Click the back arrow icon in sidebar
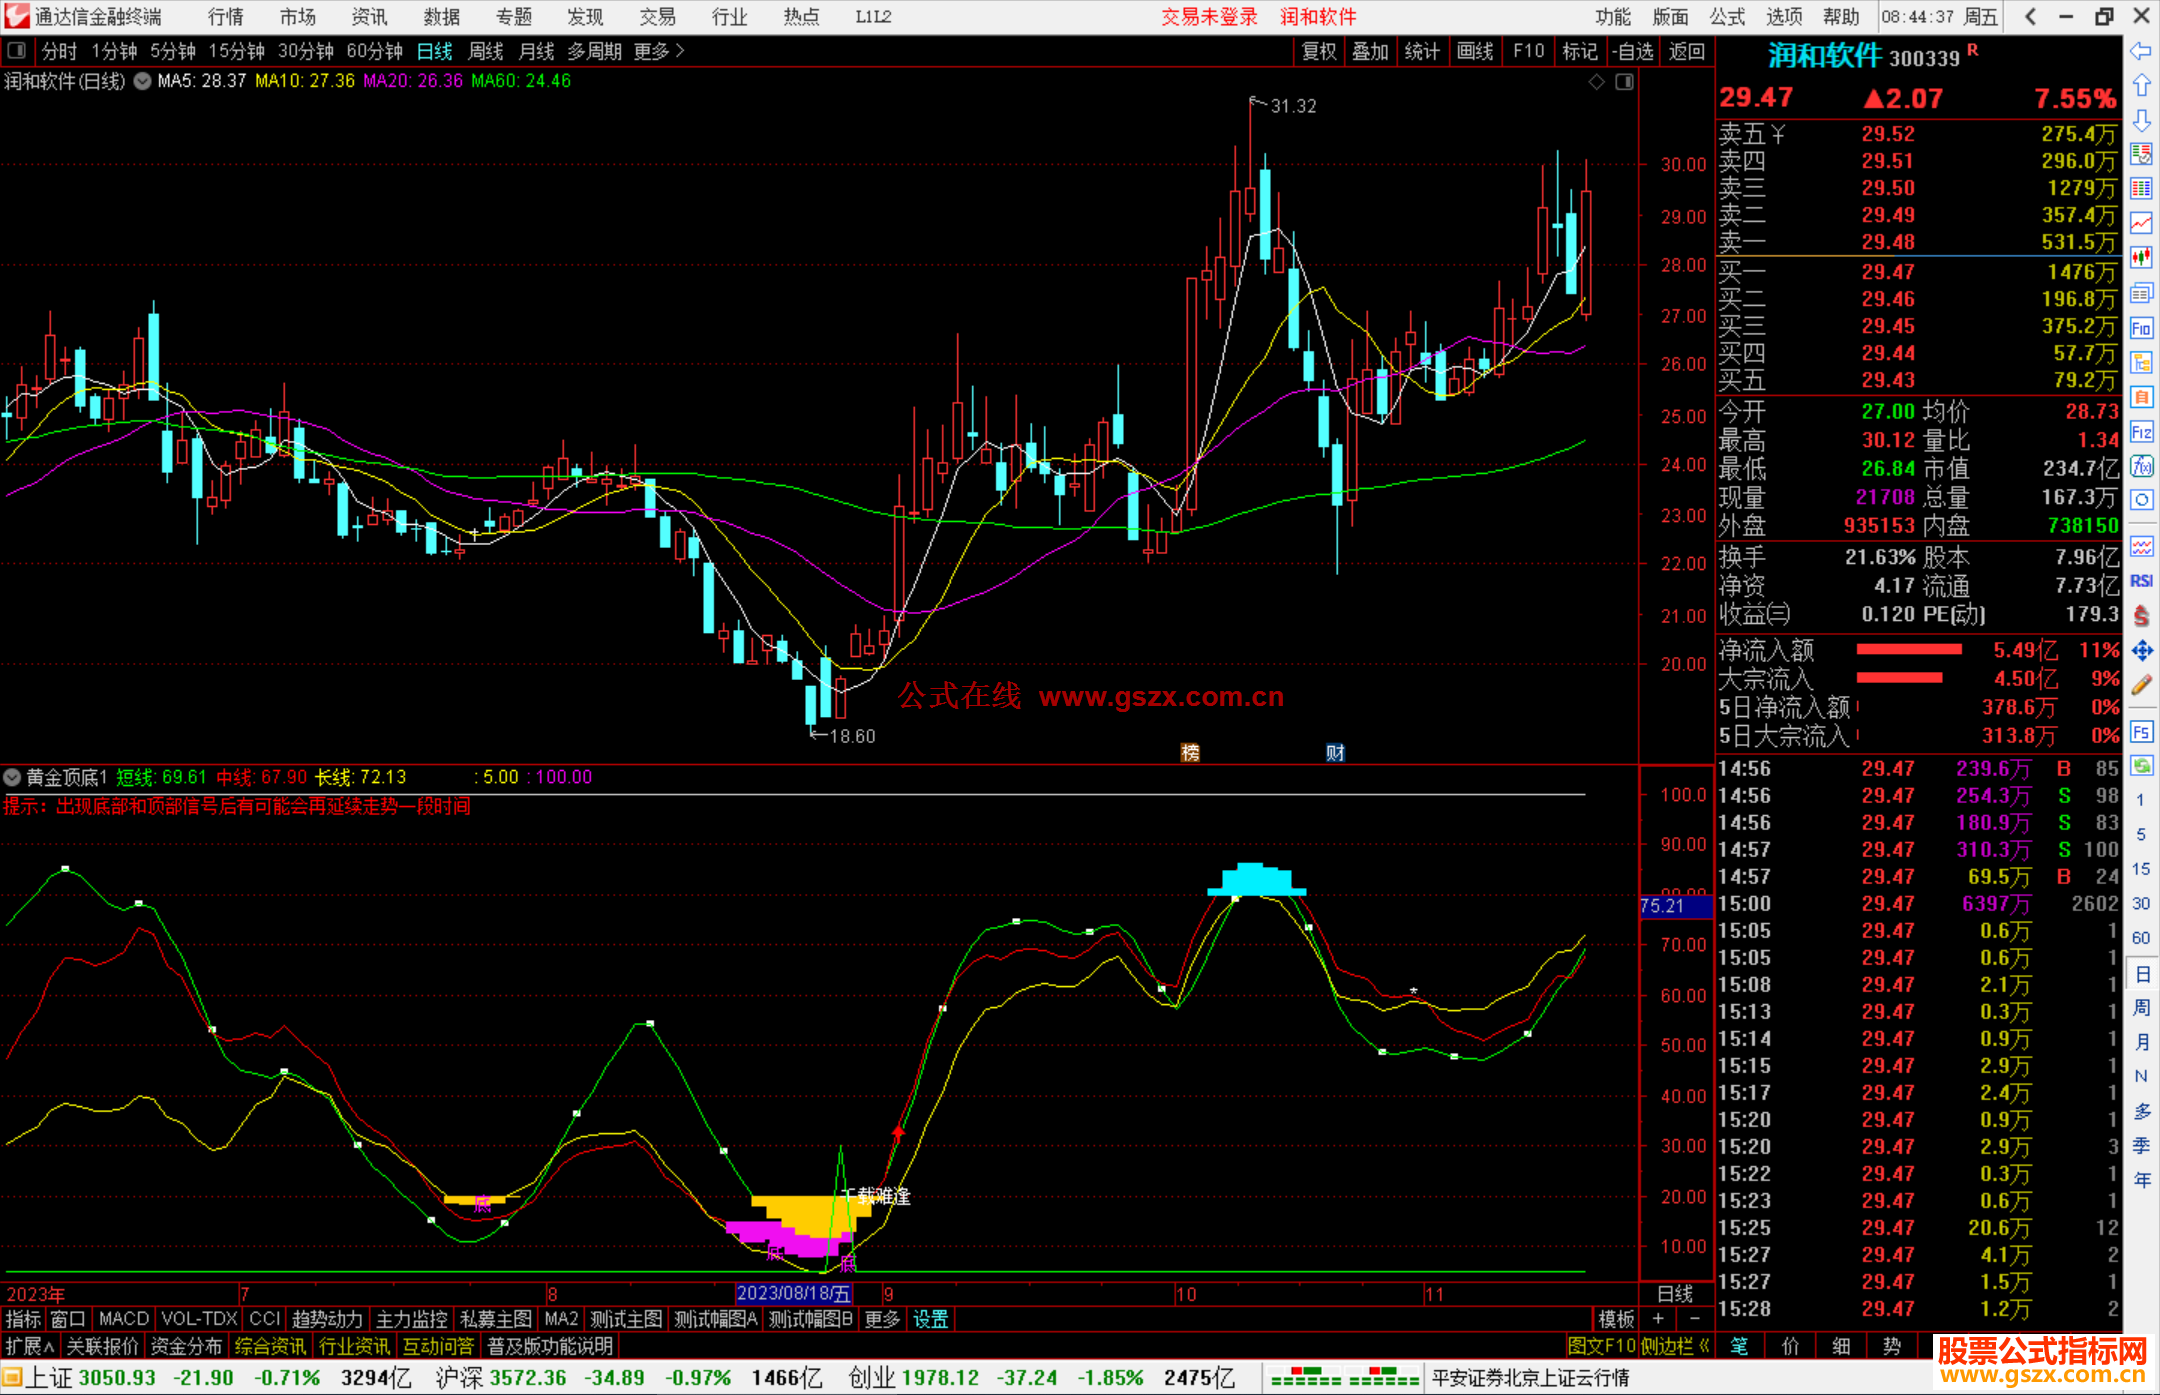Viewport: 2160px width, 1395px height. pos(2141,51)
